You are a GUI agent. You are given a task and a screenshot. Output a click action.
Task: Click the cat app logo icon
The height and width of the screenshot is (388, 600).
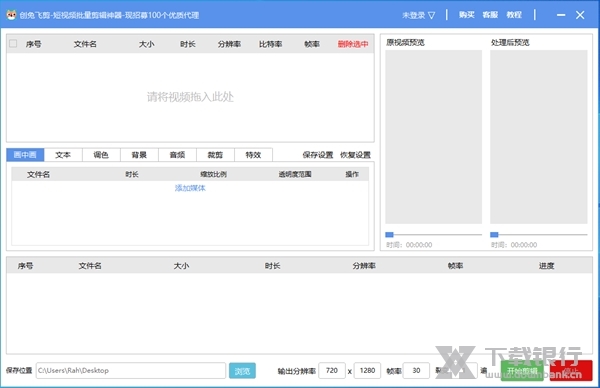(x=11, y=15)
